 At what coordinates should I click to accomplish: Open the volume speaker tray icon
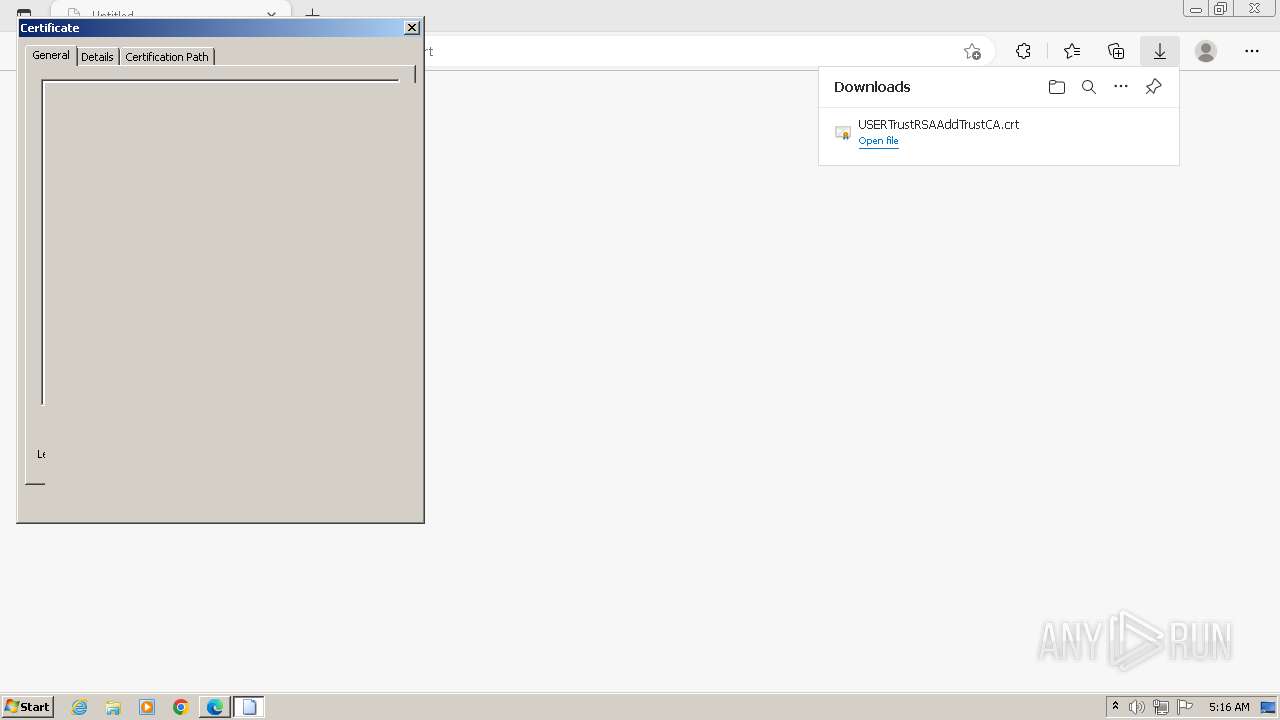1137,707
